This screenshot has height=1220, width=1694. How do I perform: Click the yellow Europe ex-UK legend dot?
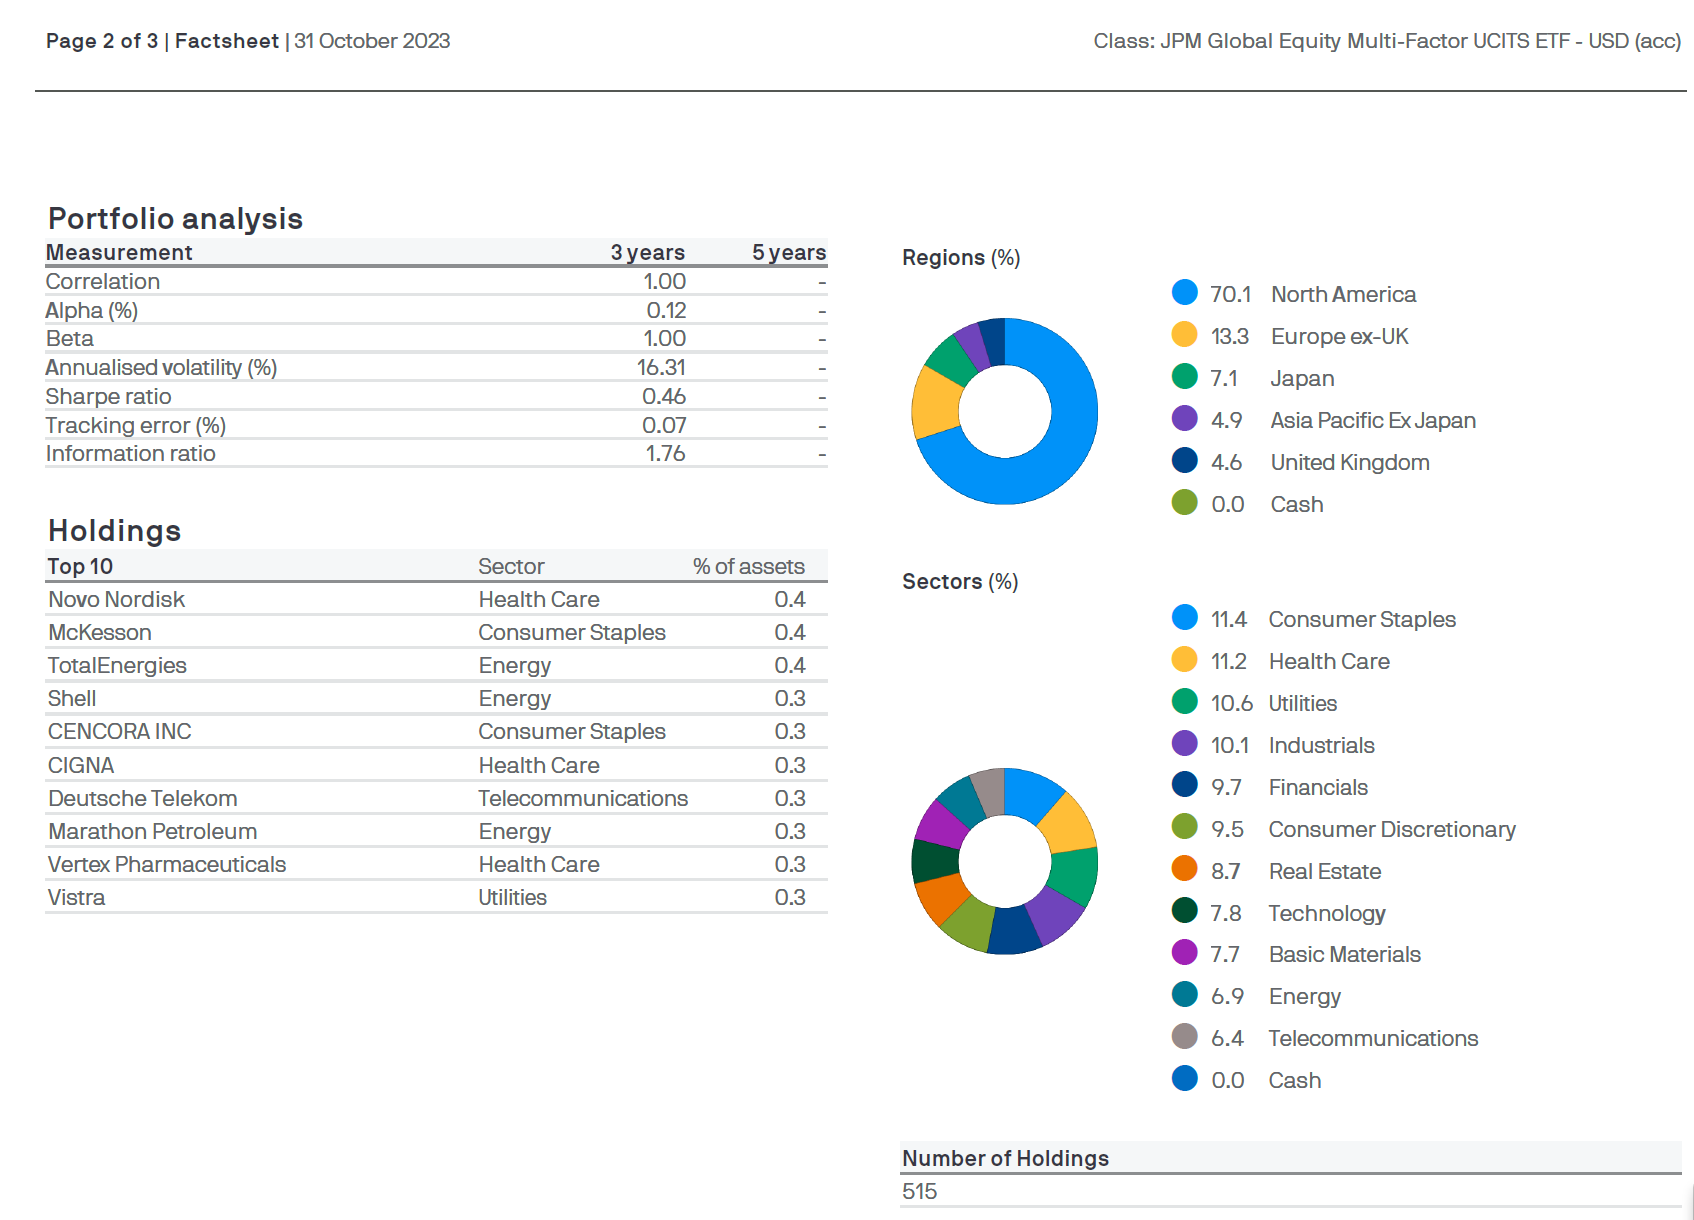1184,335
